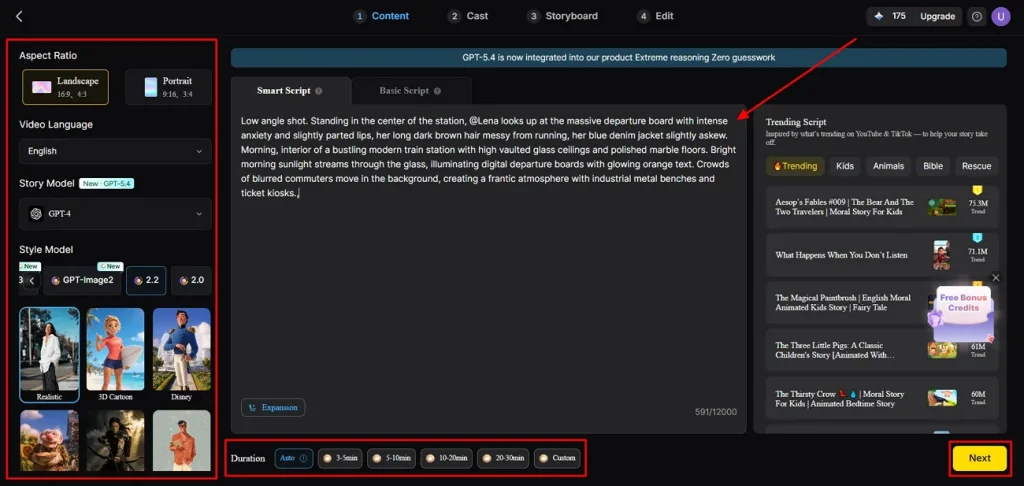Open The Three Little Pigs script

(x=882, y=350)
